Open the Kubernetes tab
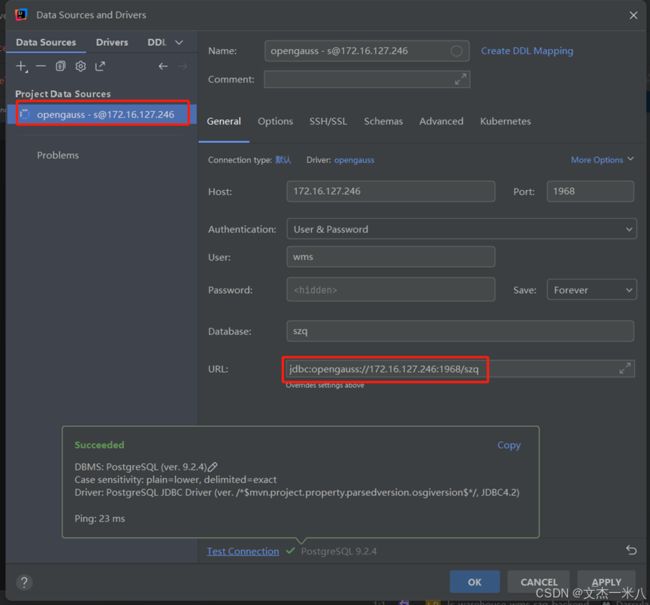 click(x=505, y=121)
